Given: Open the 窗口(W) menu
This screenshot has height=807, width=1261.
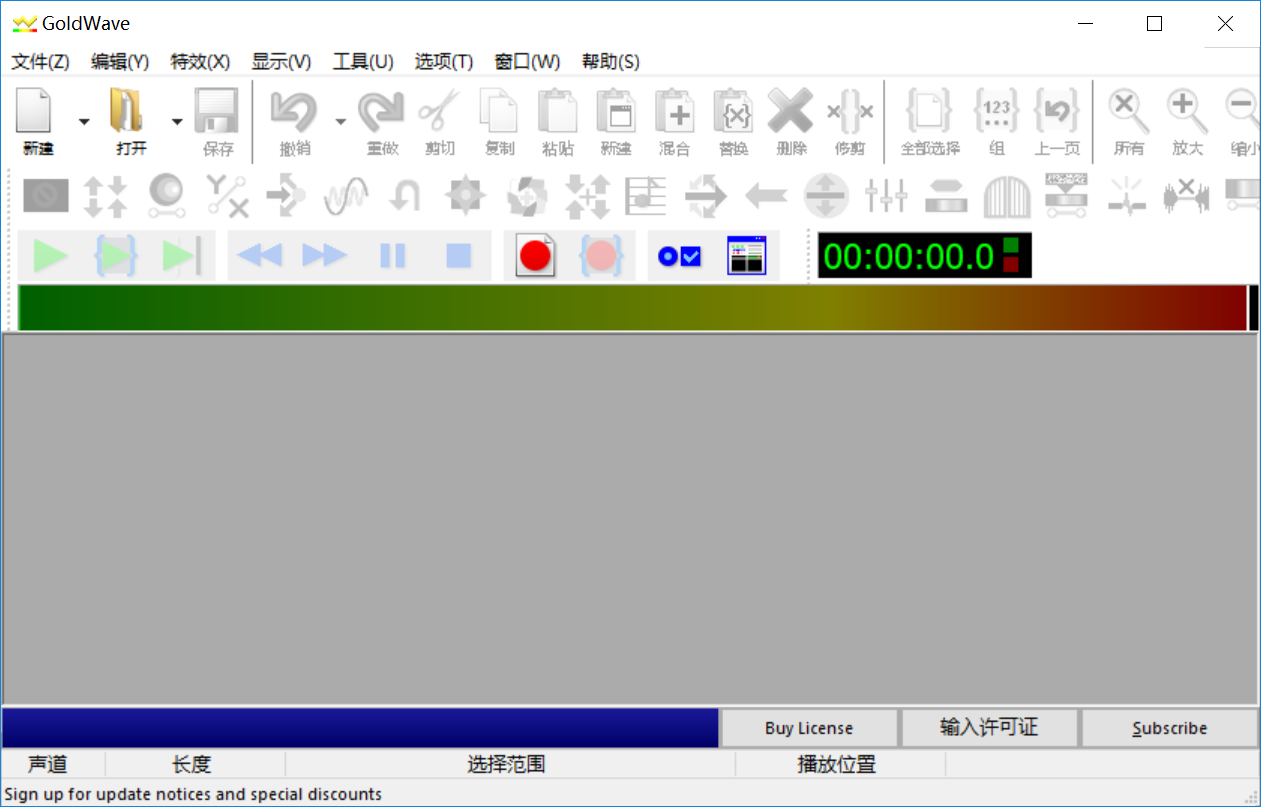Looking at the screenshot, I should click(x=527, y=61).
